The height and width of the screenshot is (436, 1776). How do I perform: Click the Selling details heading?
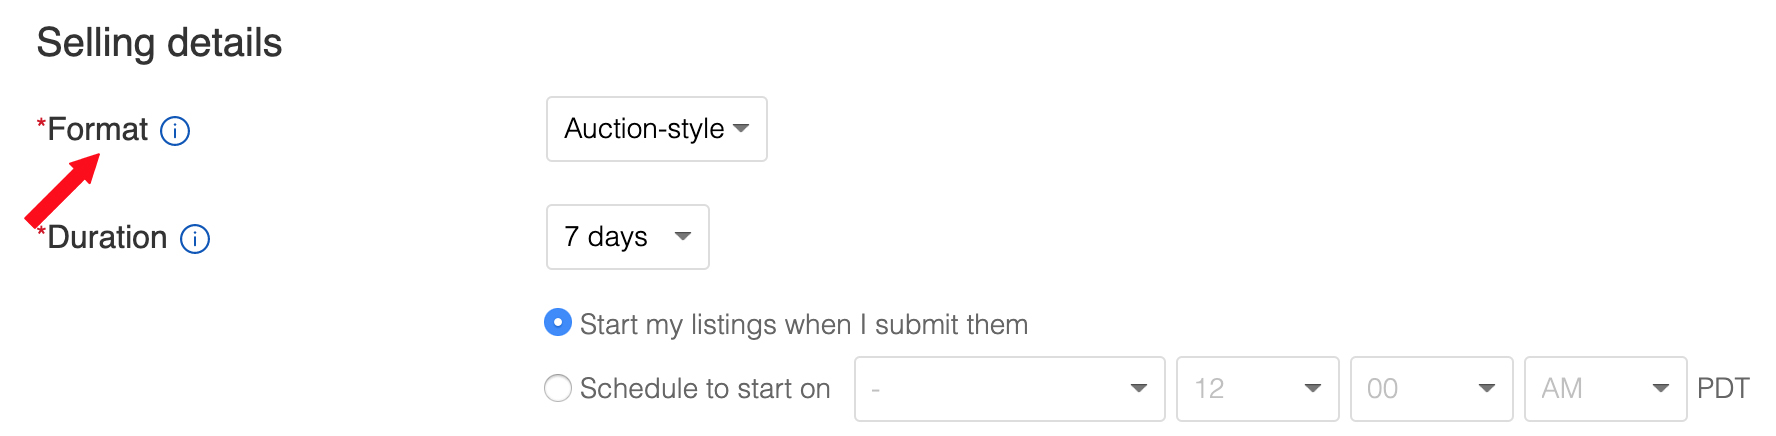point(160,43)
